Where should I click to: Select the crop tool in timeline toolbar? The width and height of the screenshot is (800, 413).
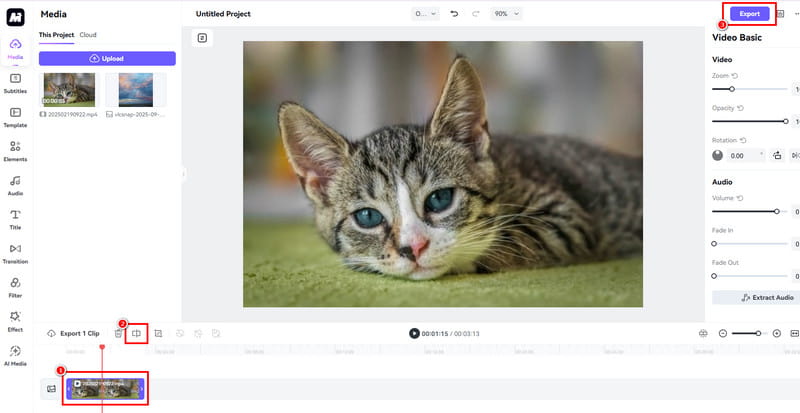coord(158,333)
